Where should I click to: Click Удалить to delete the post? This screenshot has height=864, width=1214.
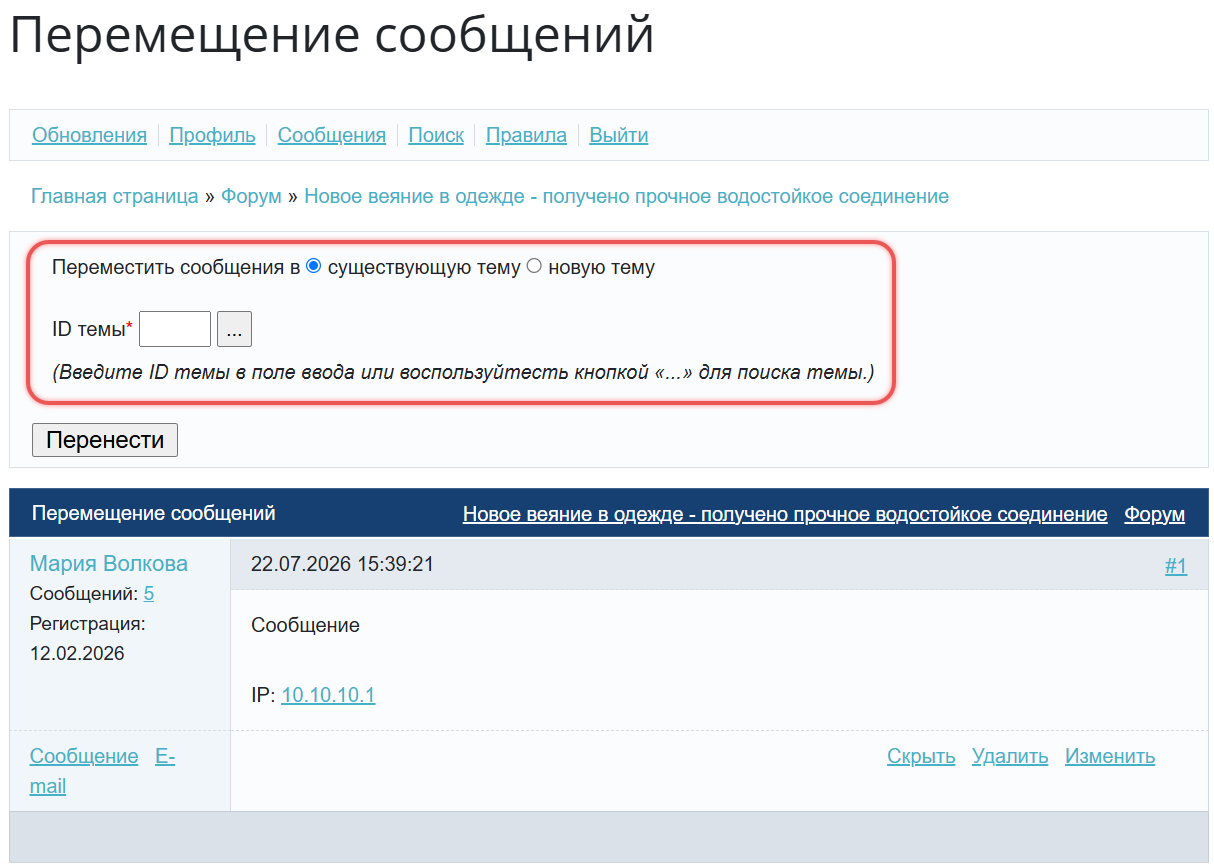pos(1010,756)
